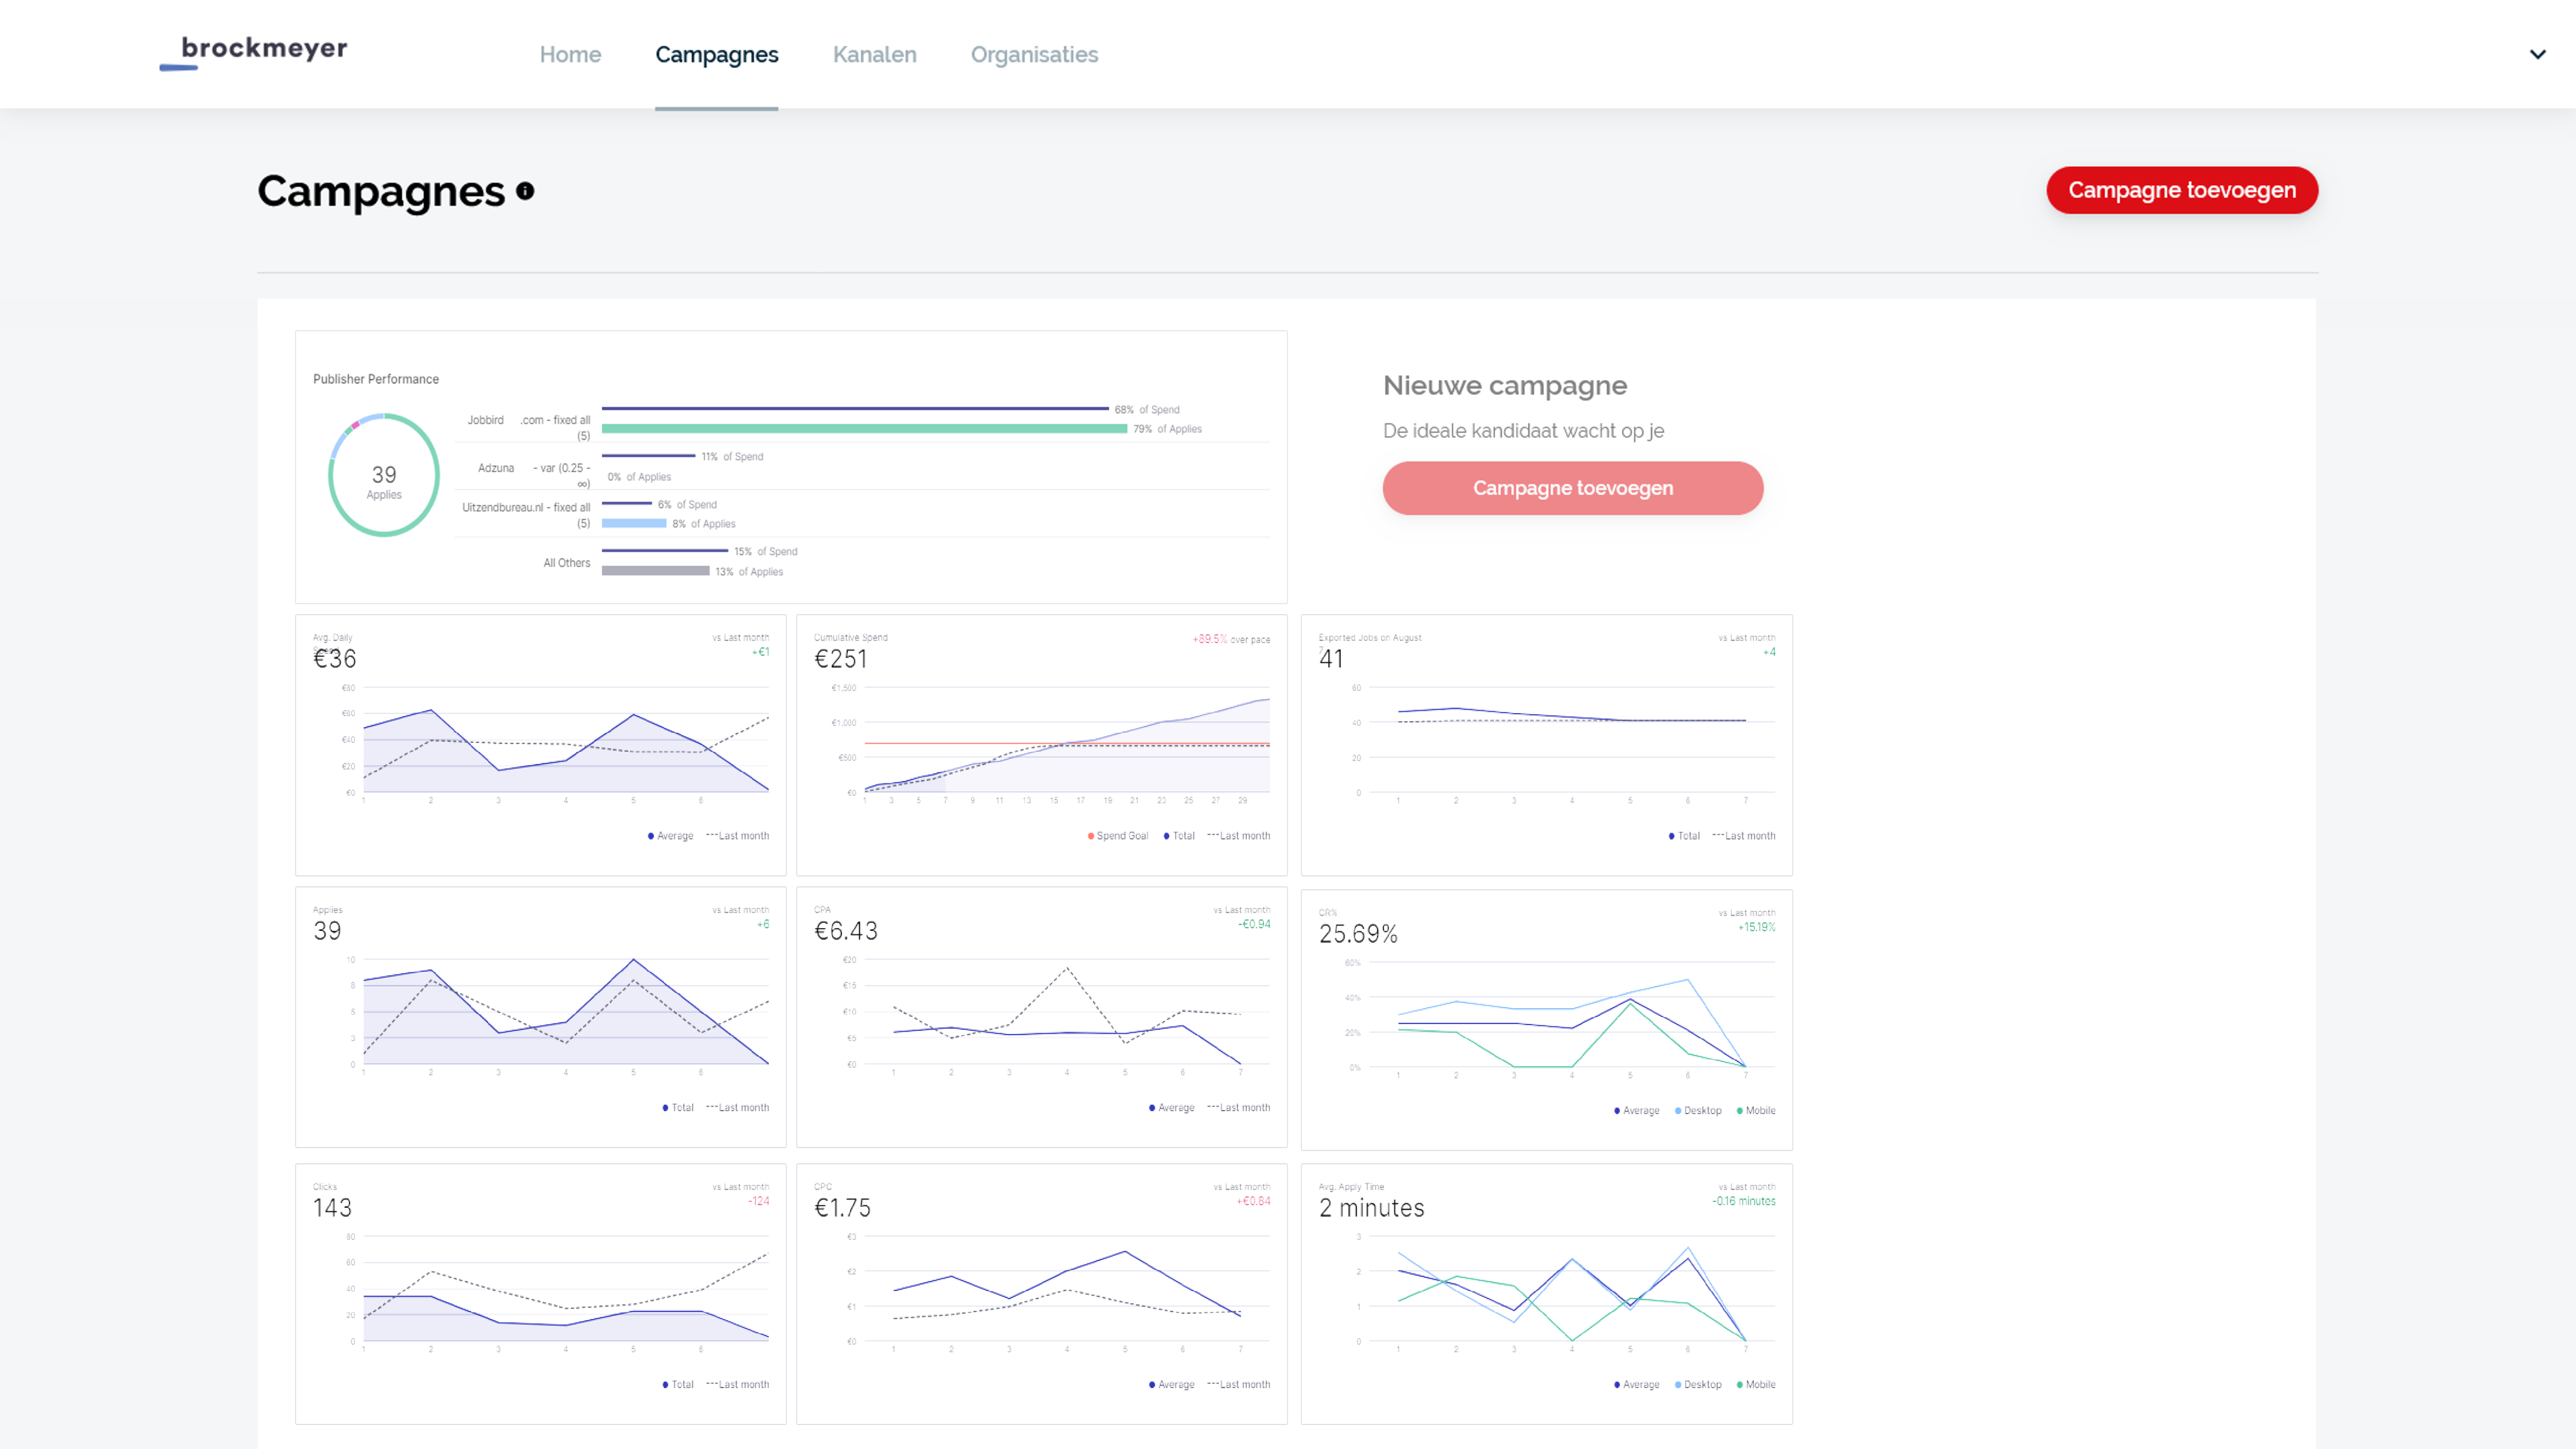Toggle Spend Goal legend in Cumulative Spend chart
The image size is (2576, 1449).
click(x=1118, y=836)
